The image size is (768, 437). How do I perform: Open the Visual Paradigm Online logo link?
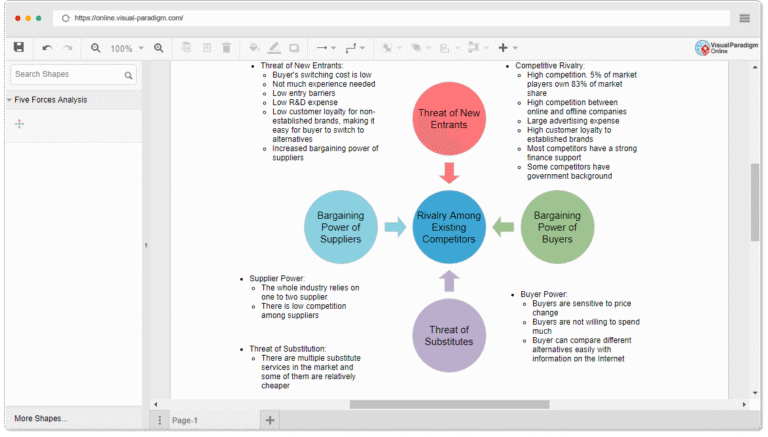(725, 48)
